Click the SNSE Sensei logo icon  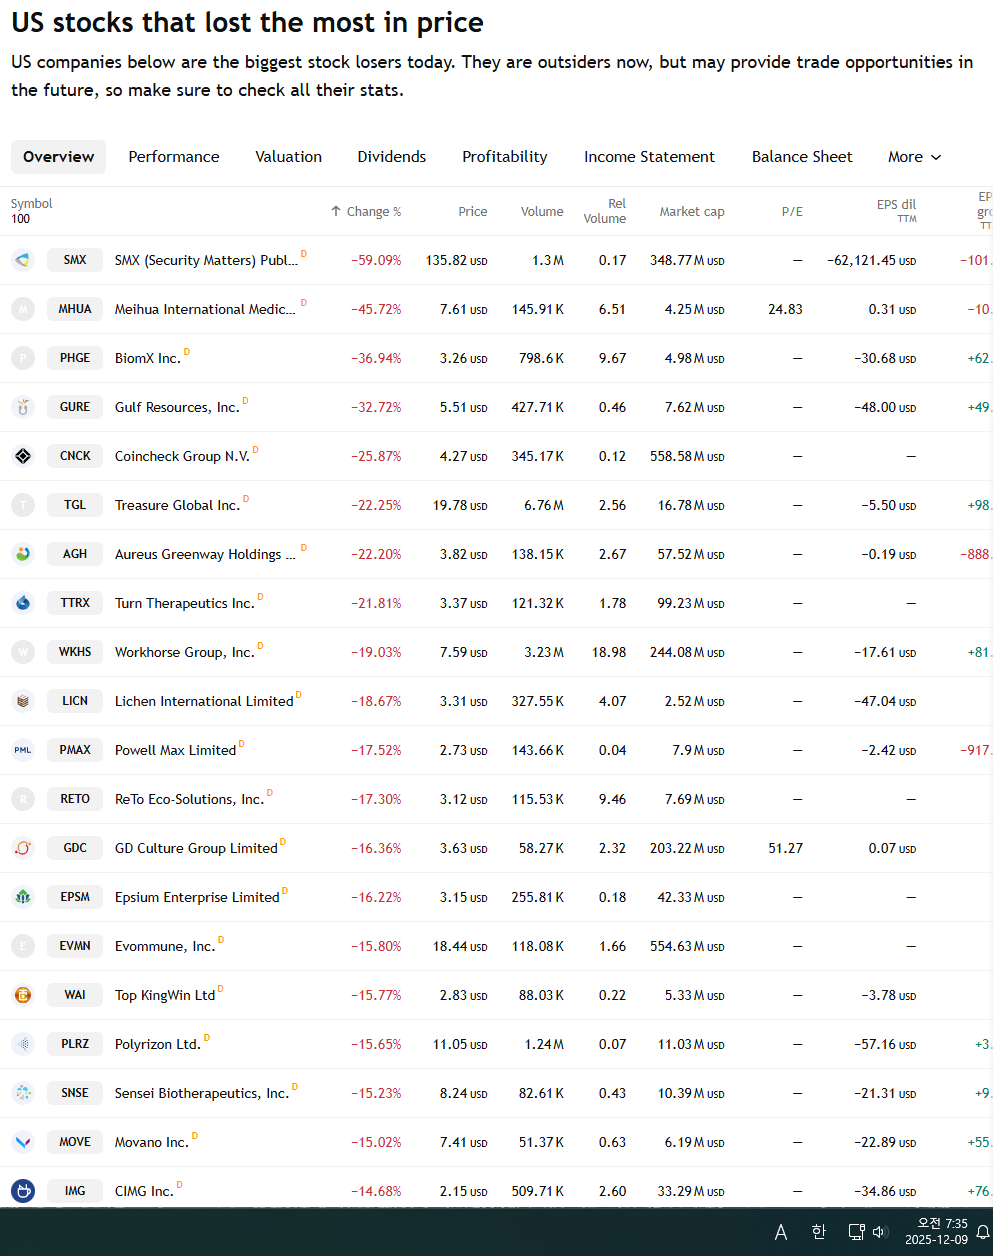coord(23,1093)
